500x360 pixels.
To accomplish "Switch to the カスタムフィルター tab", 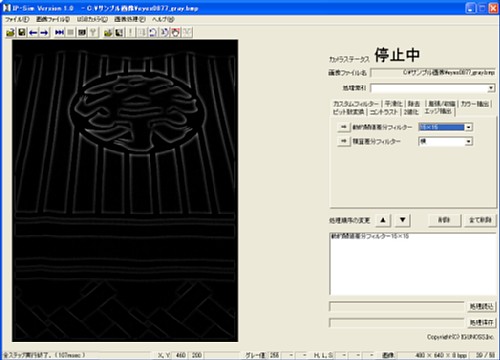I will [x=356, y=104].
